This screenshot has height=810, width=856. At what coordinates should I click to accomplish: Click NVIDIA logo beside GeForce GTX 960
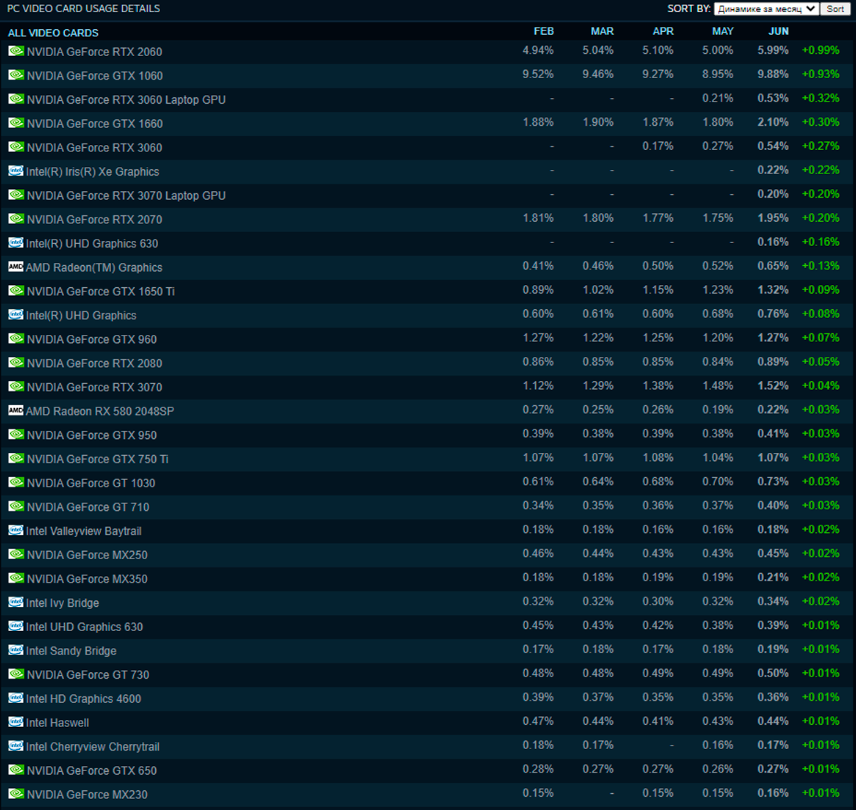[x=16, y=338]
